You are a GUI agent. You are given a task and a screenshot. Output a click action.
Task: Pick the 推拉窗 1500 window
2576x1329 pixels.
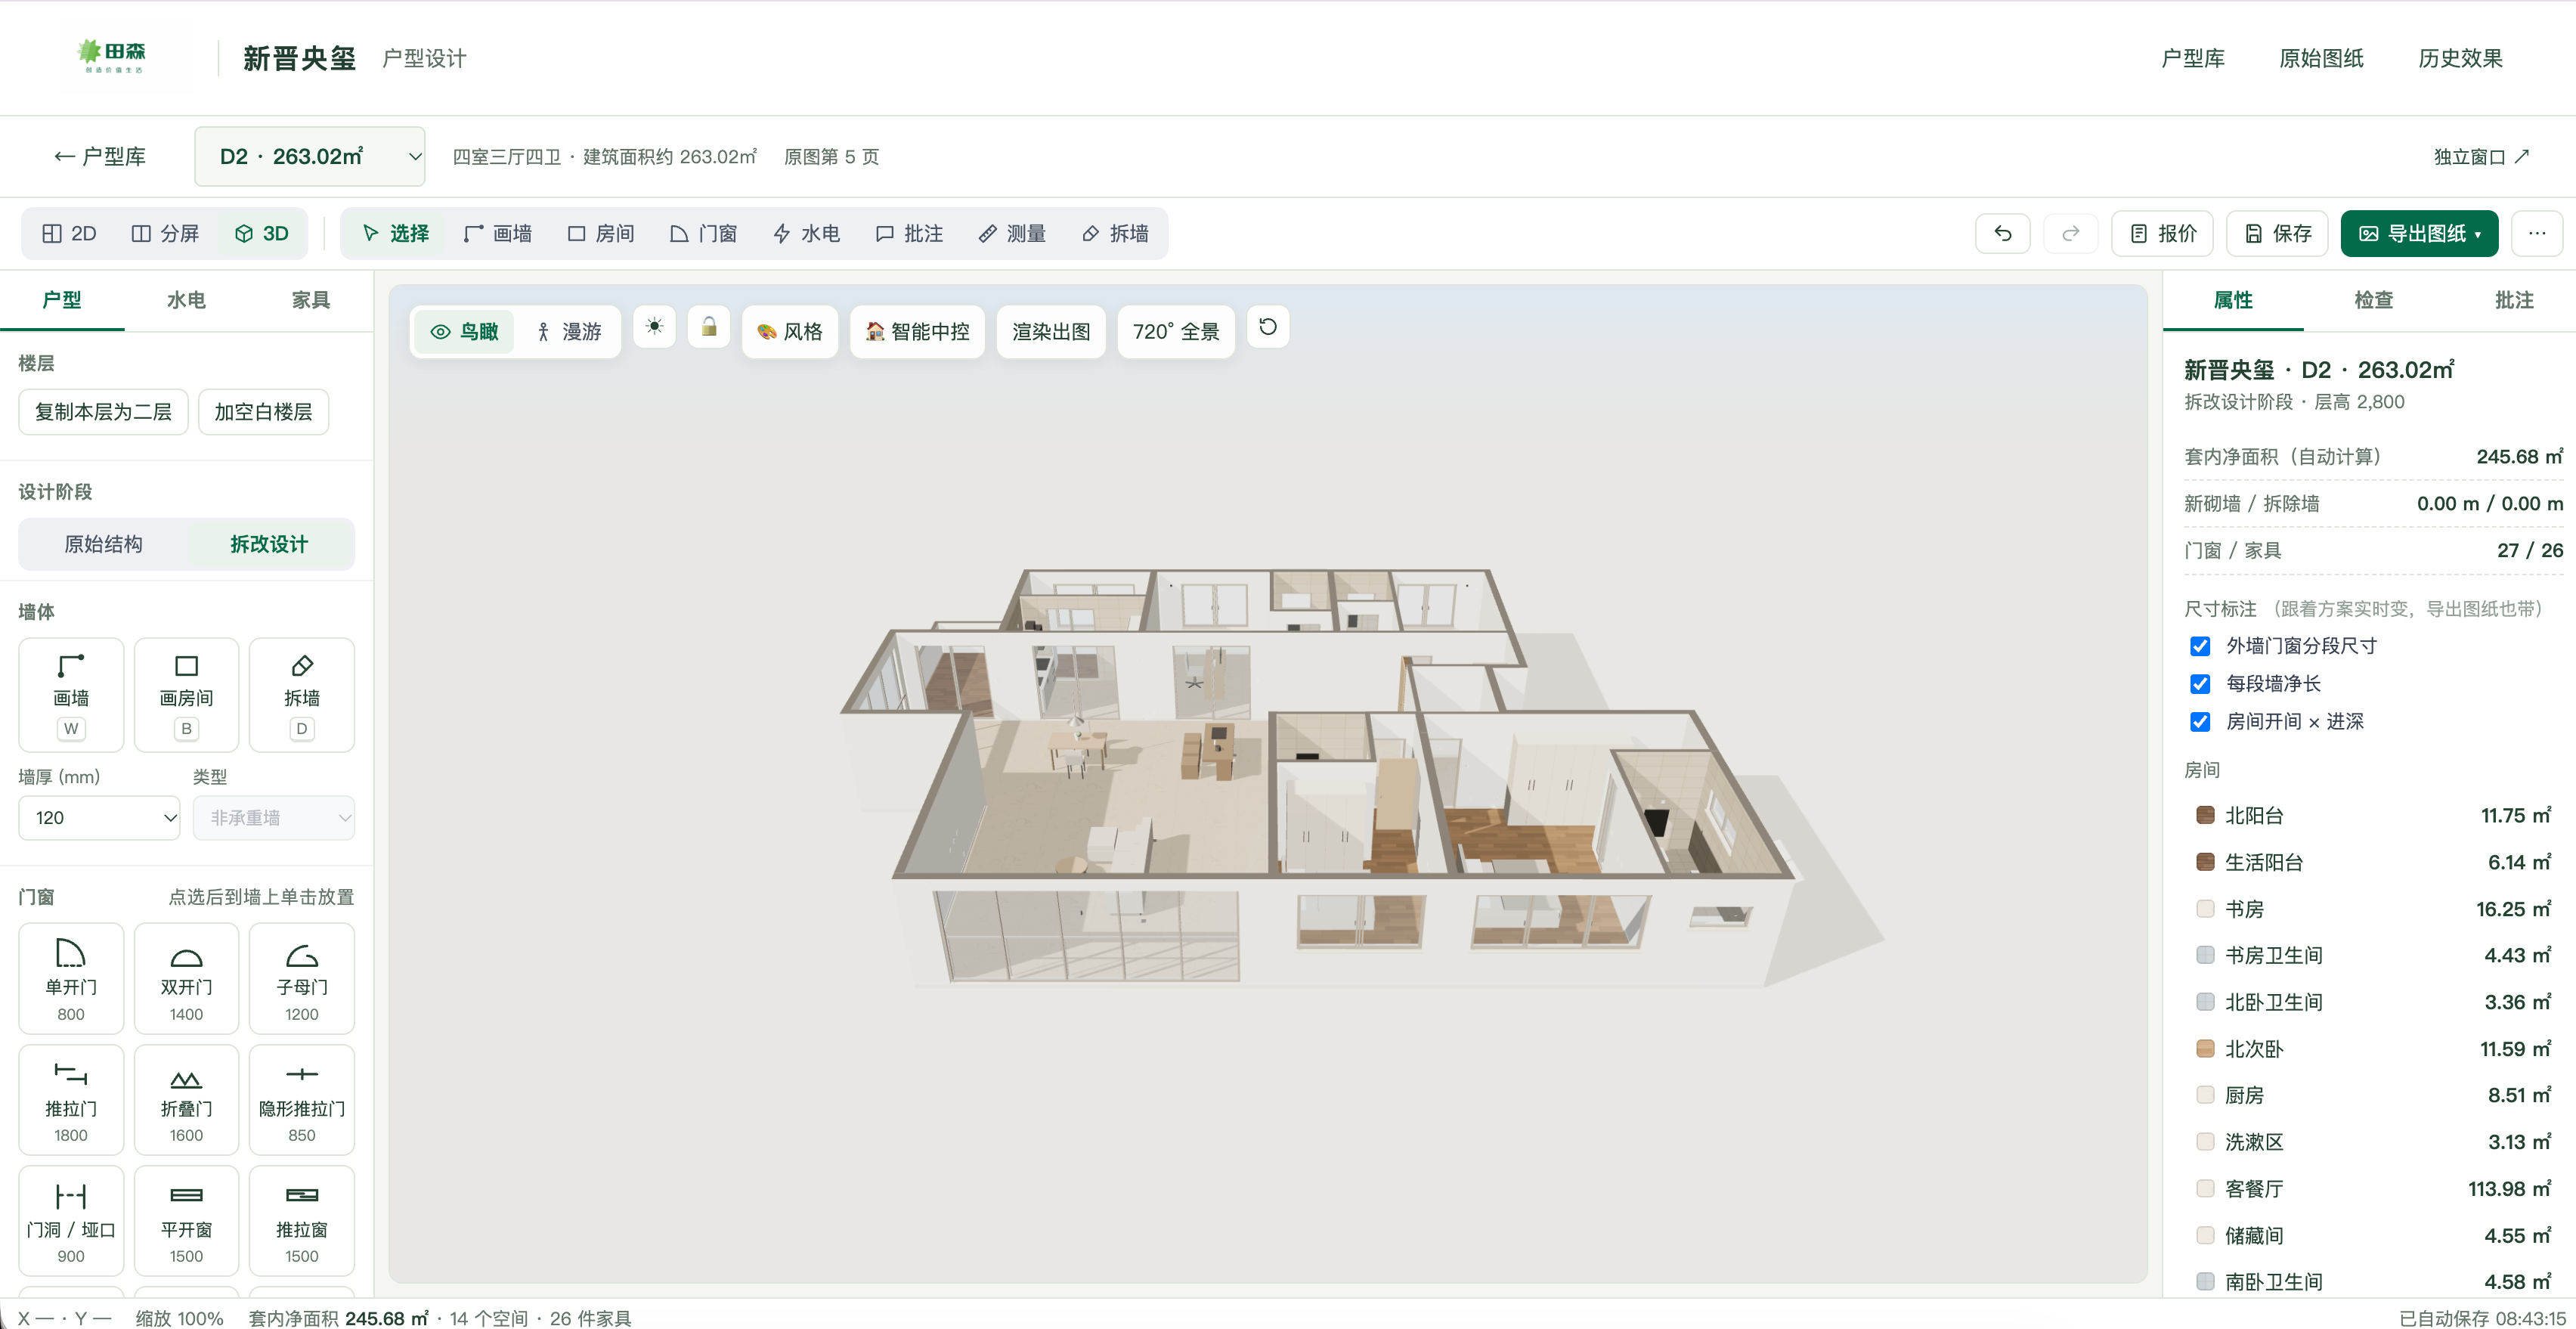[302, 1221]
